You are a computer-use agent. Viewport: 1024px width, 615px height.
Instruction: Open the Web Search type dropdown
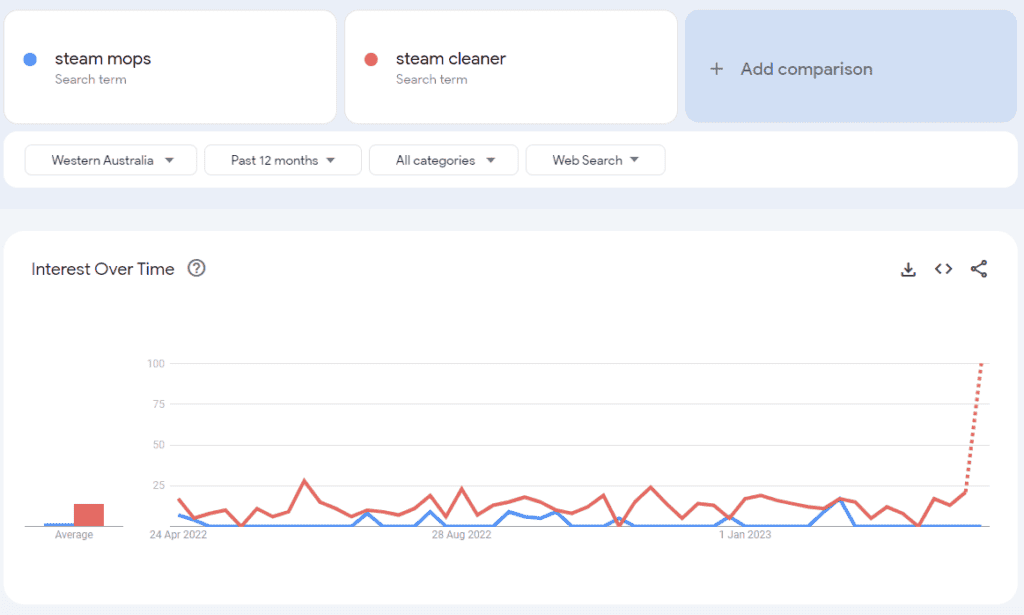click(596, 160)
